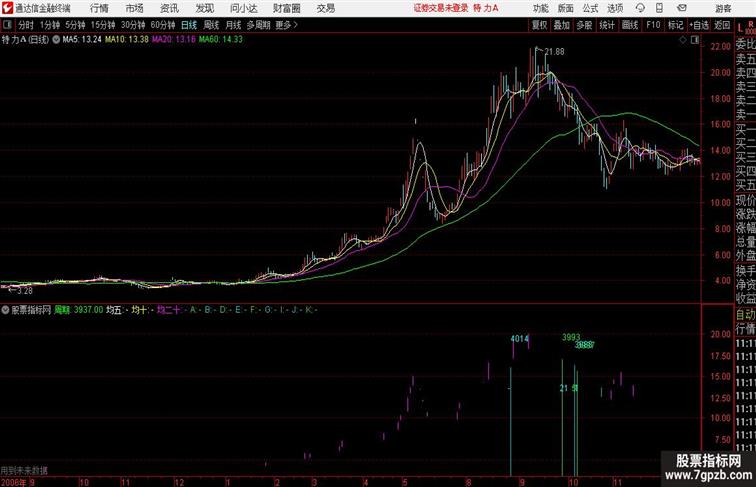Viewport: 756px width, 487px height.
Task: Open the 版面 menu
Action: coord(566,8)
